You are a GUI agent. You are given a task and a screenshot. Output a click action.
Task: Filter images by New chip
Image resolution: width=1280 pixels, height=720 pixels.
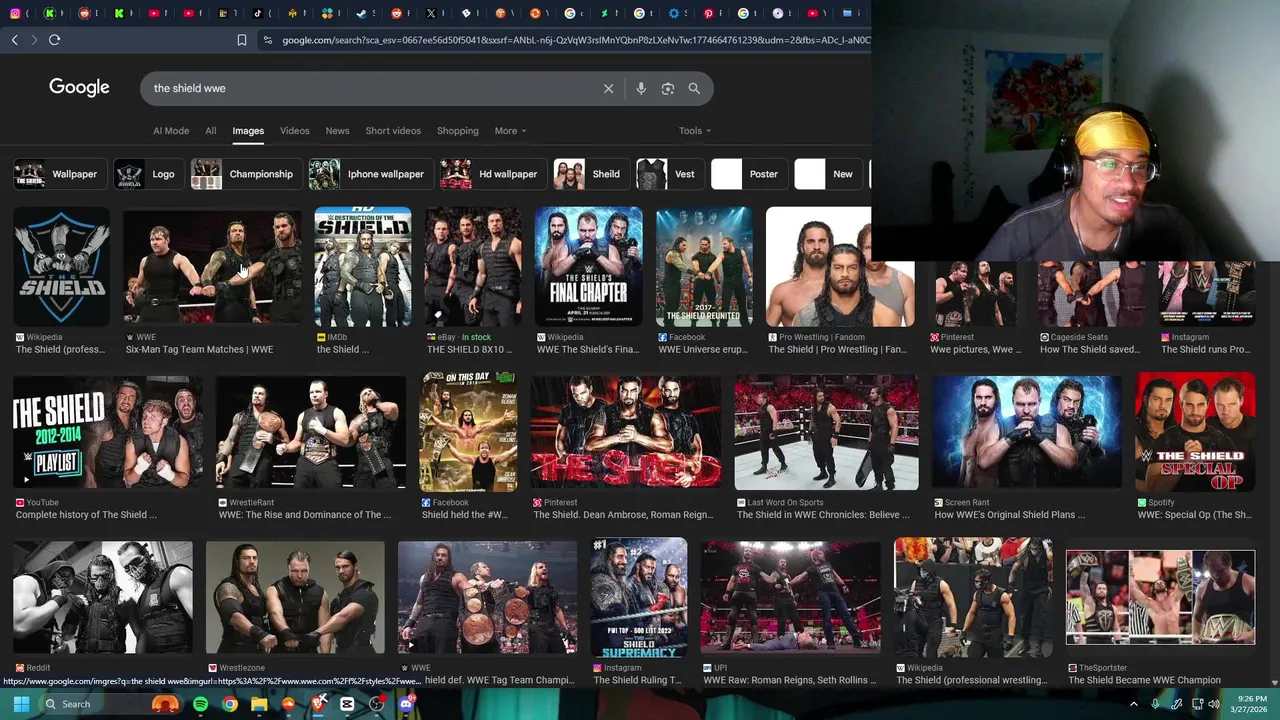click(827, 174)
